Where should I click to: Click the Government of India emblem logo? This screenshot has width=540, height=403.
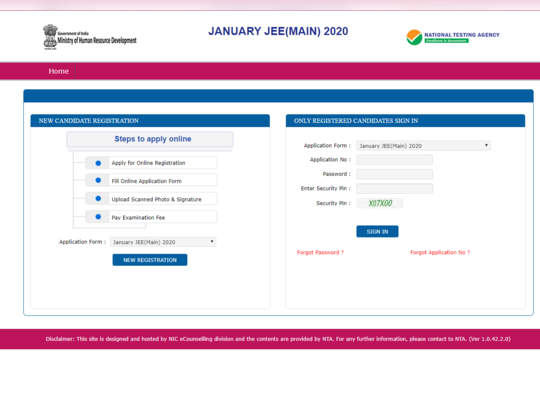[x=50, y=37]
